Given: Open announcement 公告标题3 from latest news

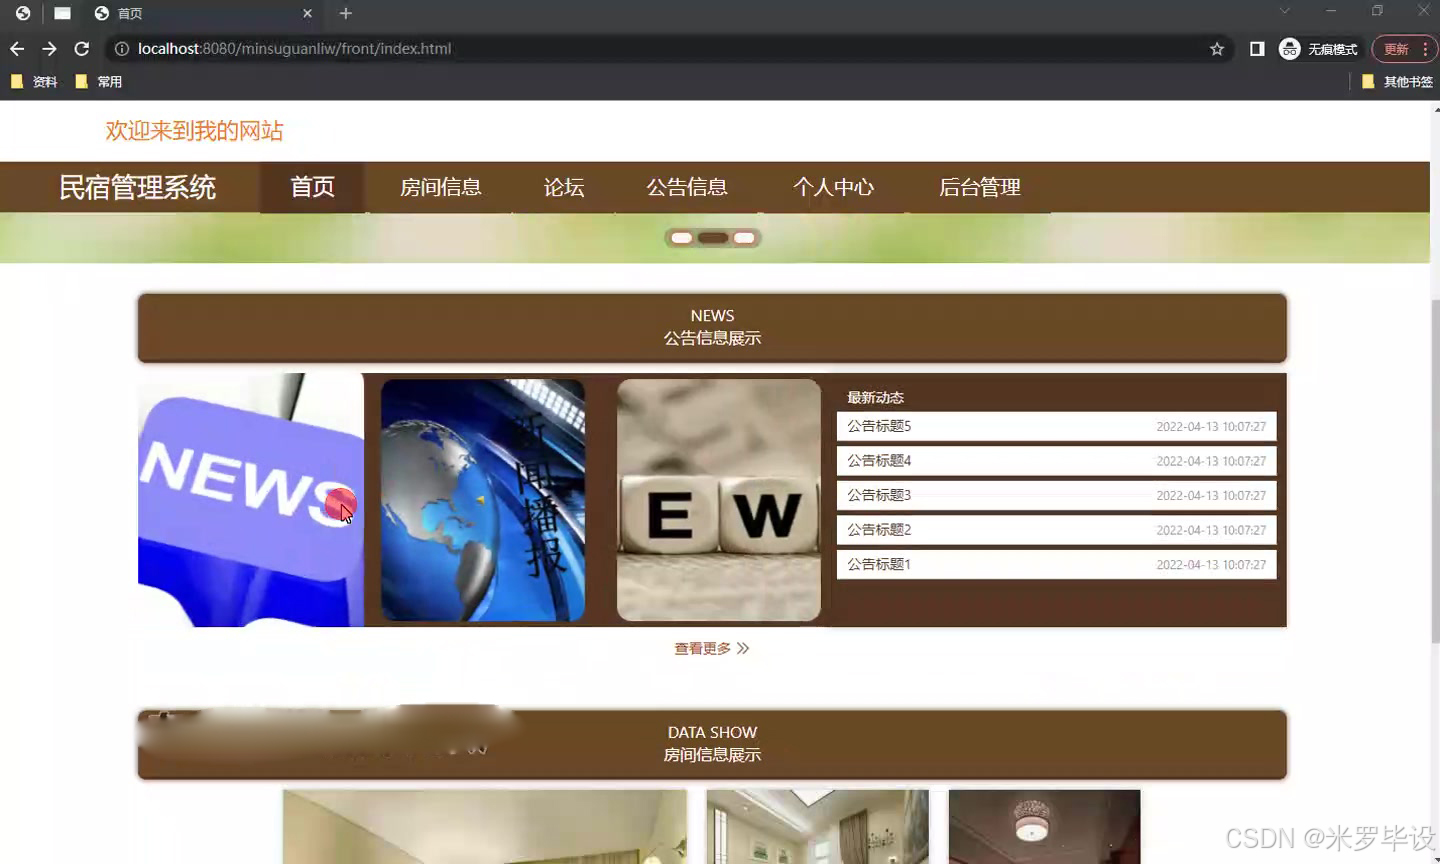Looking at the screenshot, I should 1055,495.
